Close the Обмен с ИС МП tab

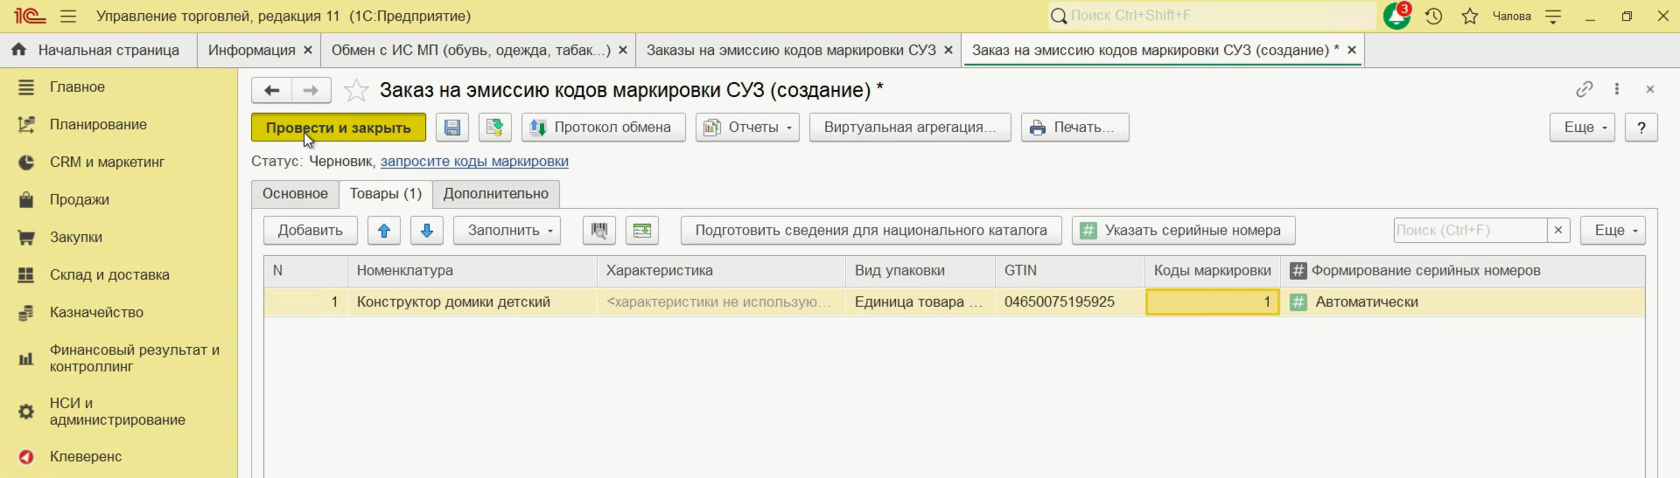pos(623,50)
